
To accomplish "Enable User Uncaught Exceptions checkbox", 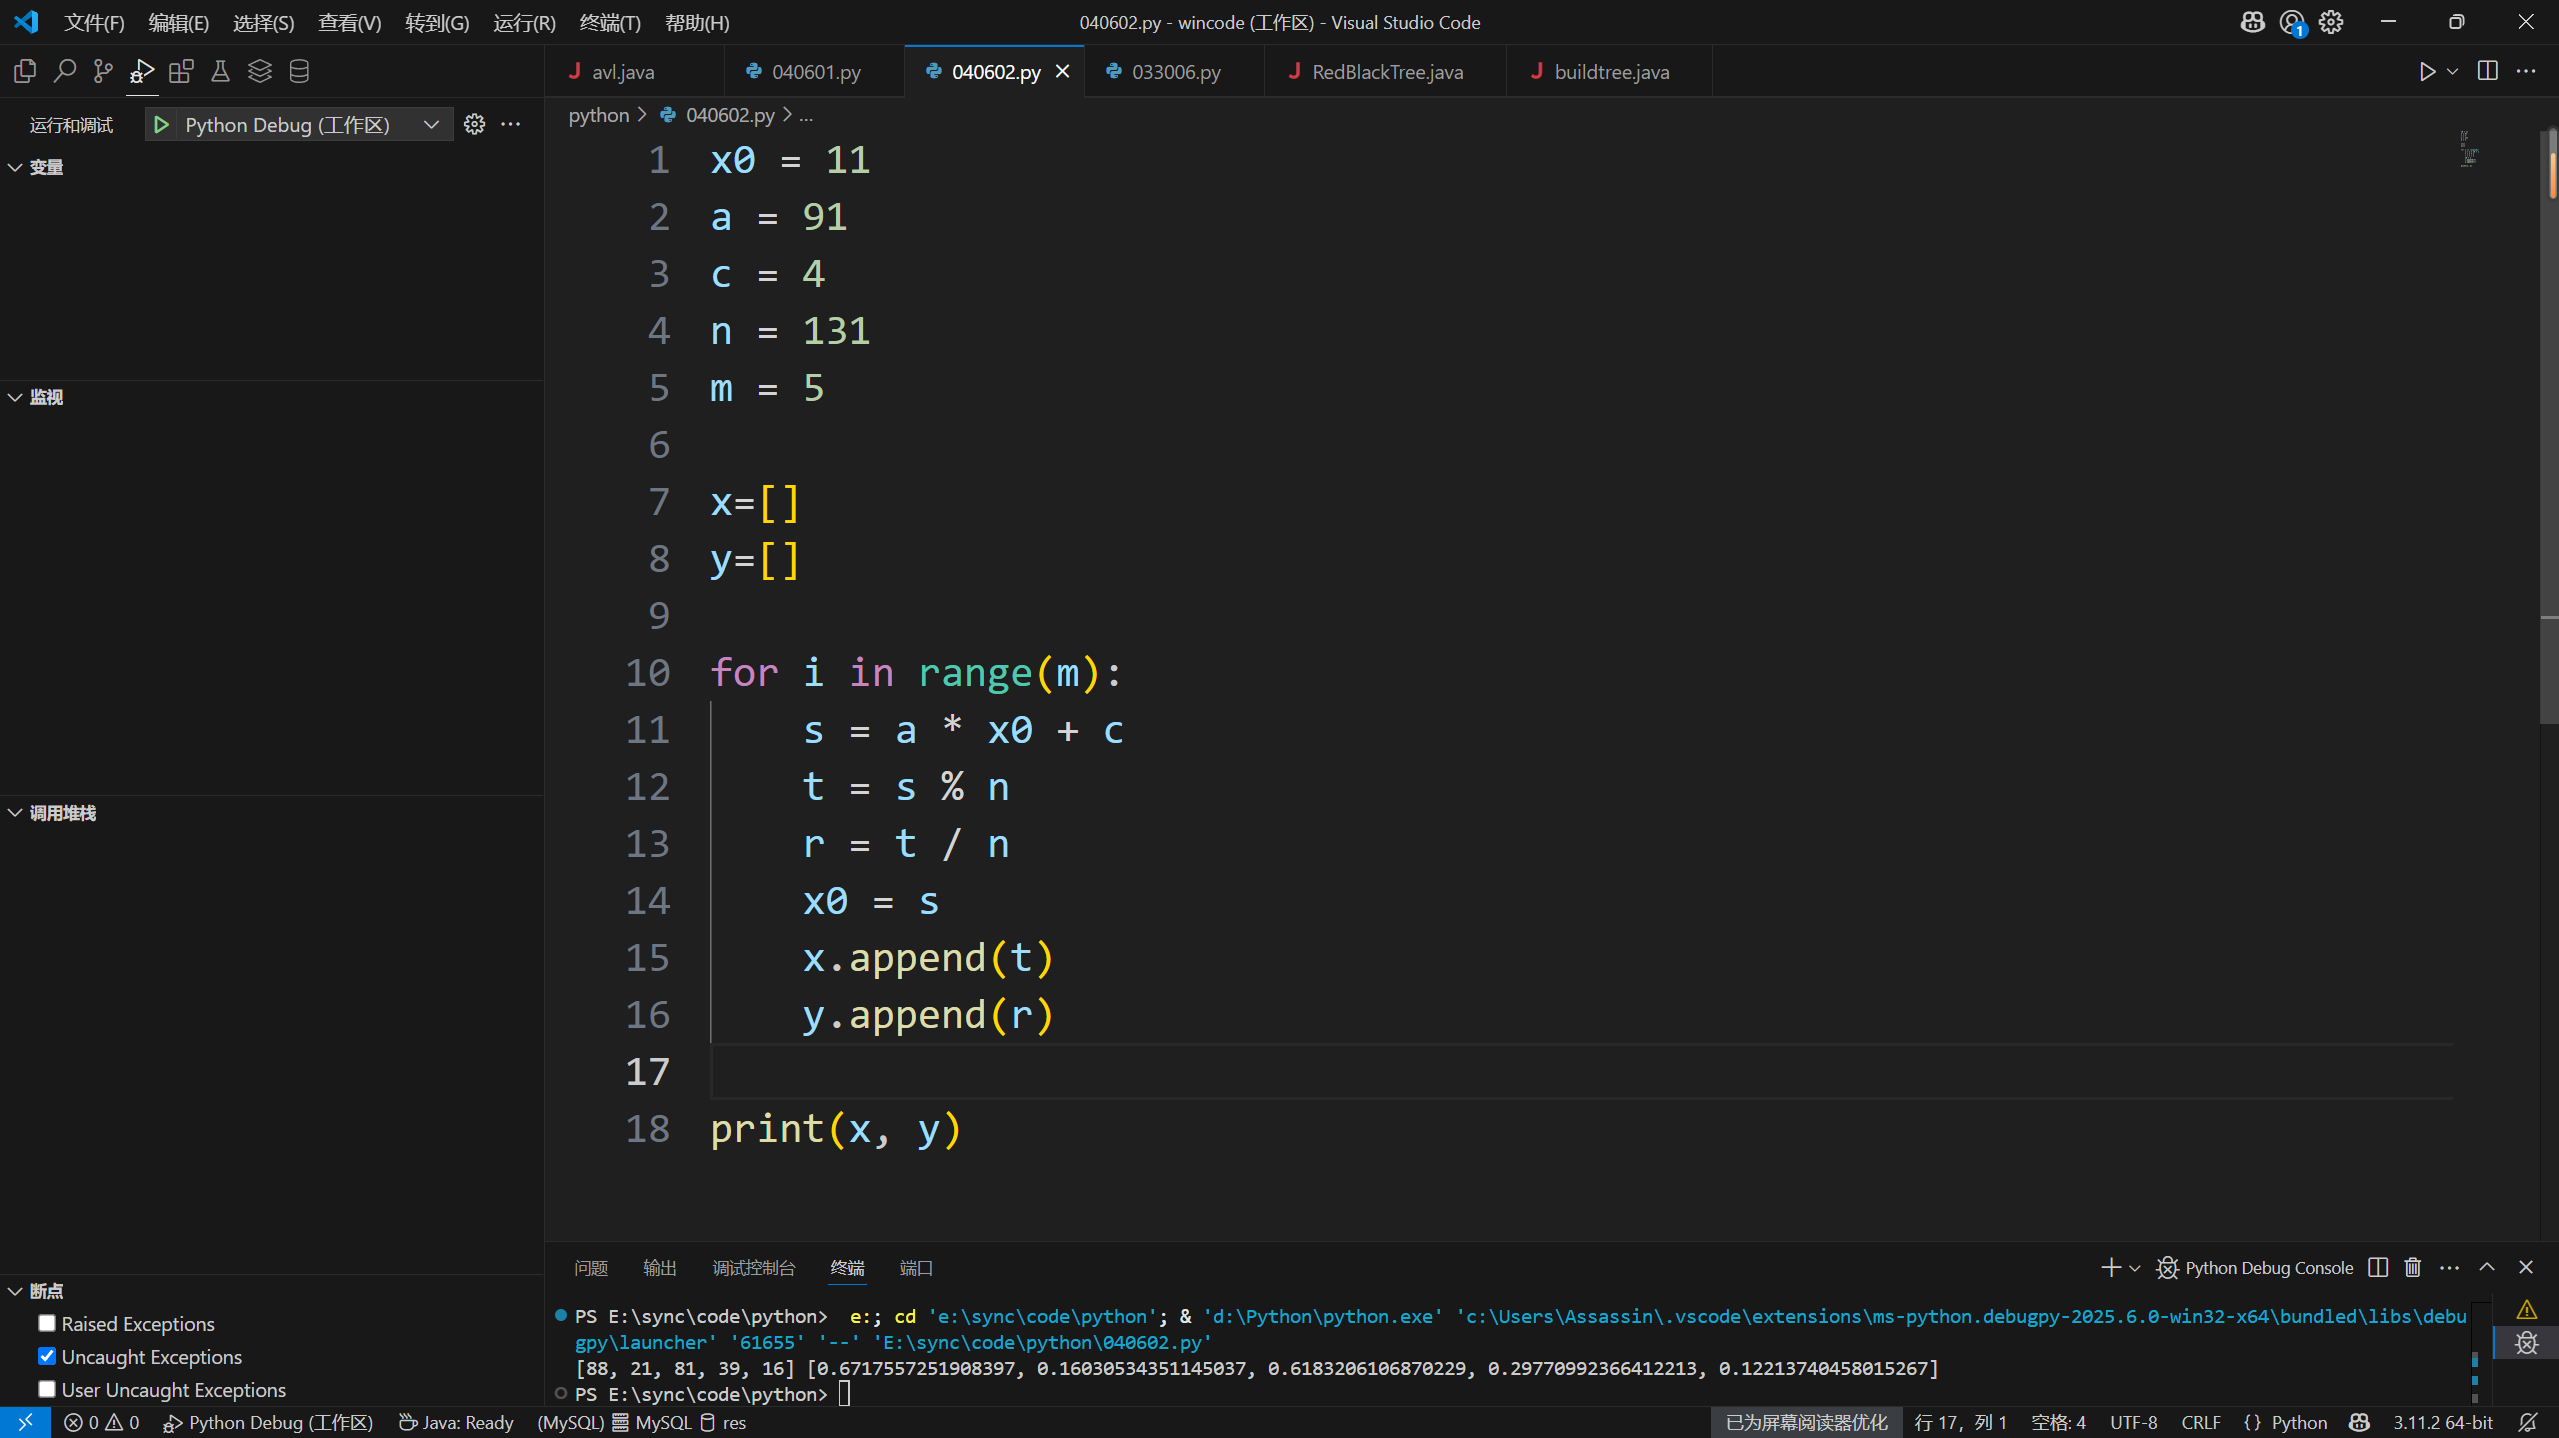I will pos(47,1389).
